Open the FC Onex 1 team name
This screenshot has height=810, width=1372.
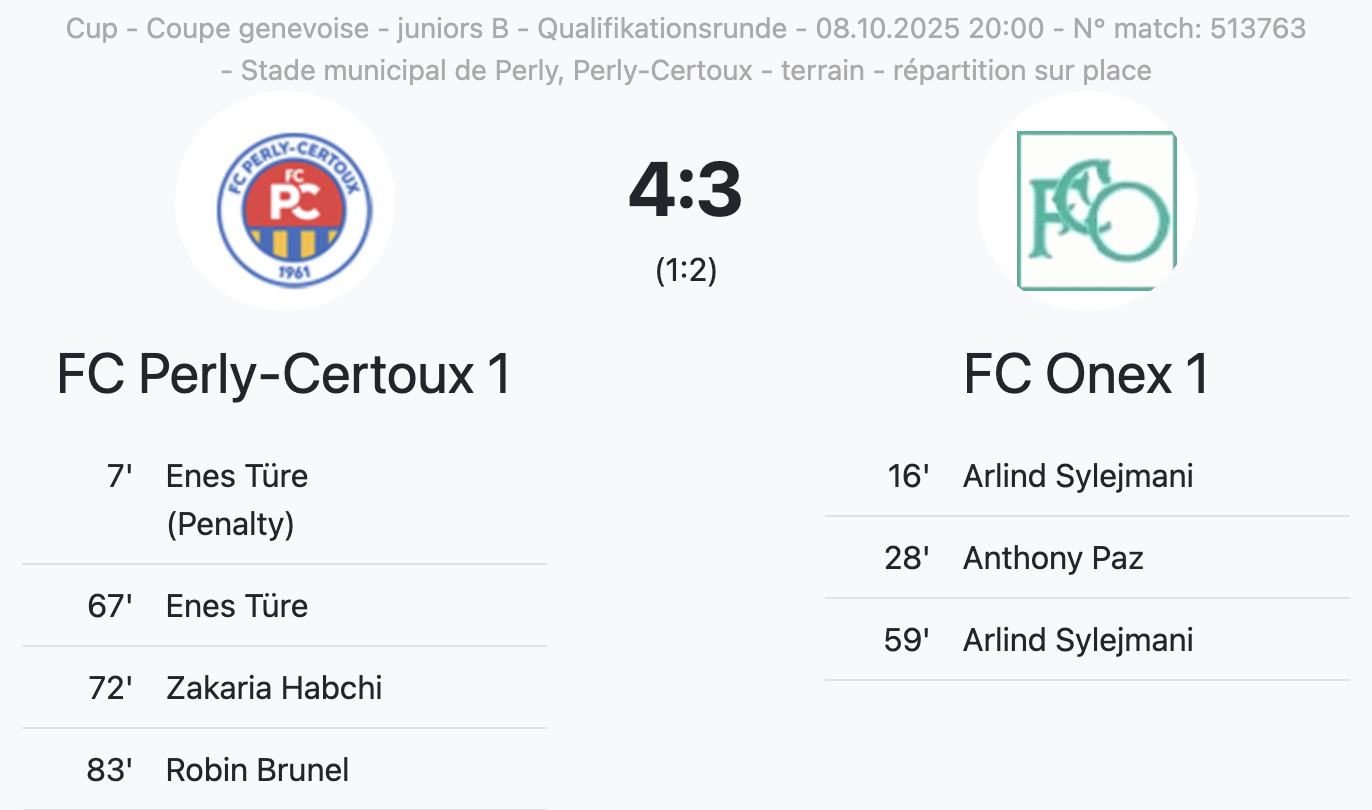1086,375
